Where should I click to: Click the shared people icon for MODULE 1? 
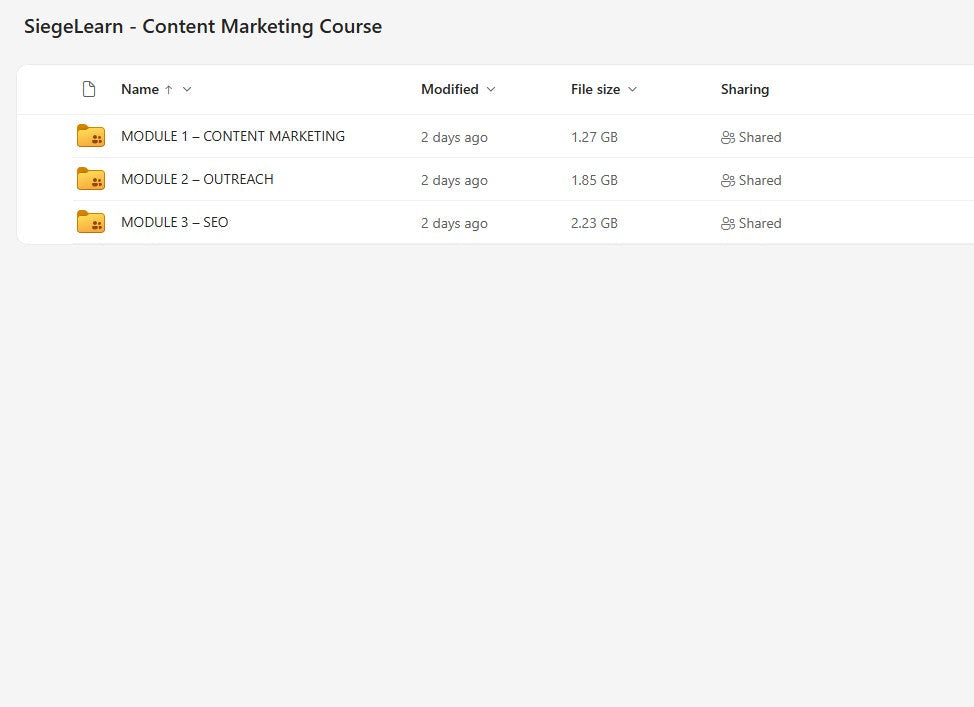(x=727, y=137)
